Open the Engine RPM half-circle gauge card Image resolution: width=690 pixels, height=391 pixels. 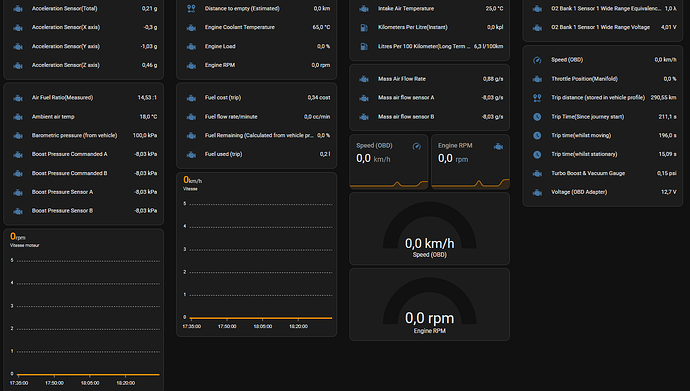pyautogui.click(x=429, y=304)
